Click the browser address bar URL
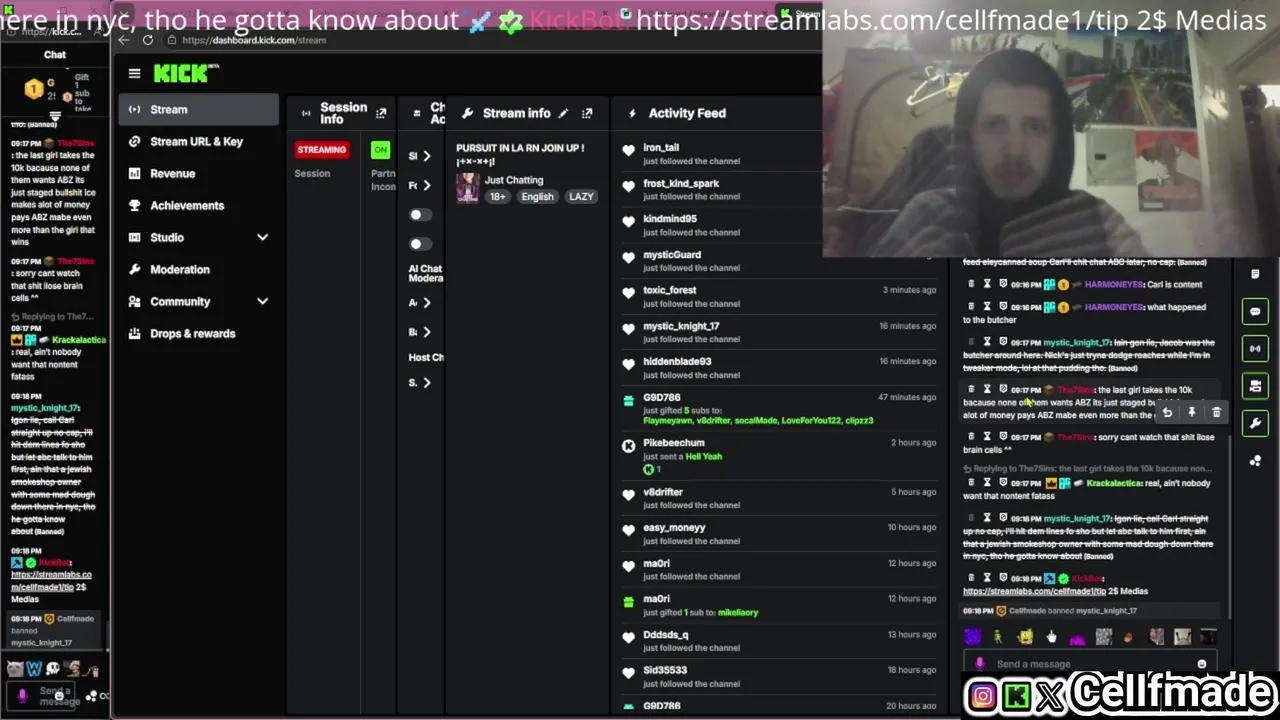 click(254, 40)
